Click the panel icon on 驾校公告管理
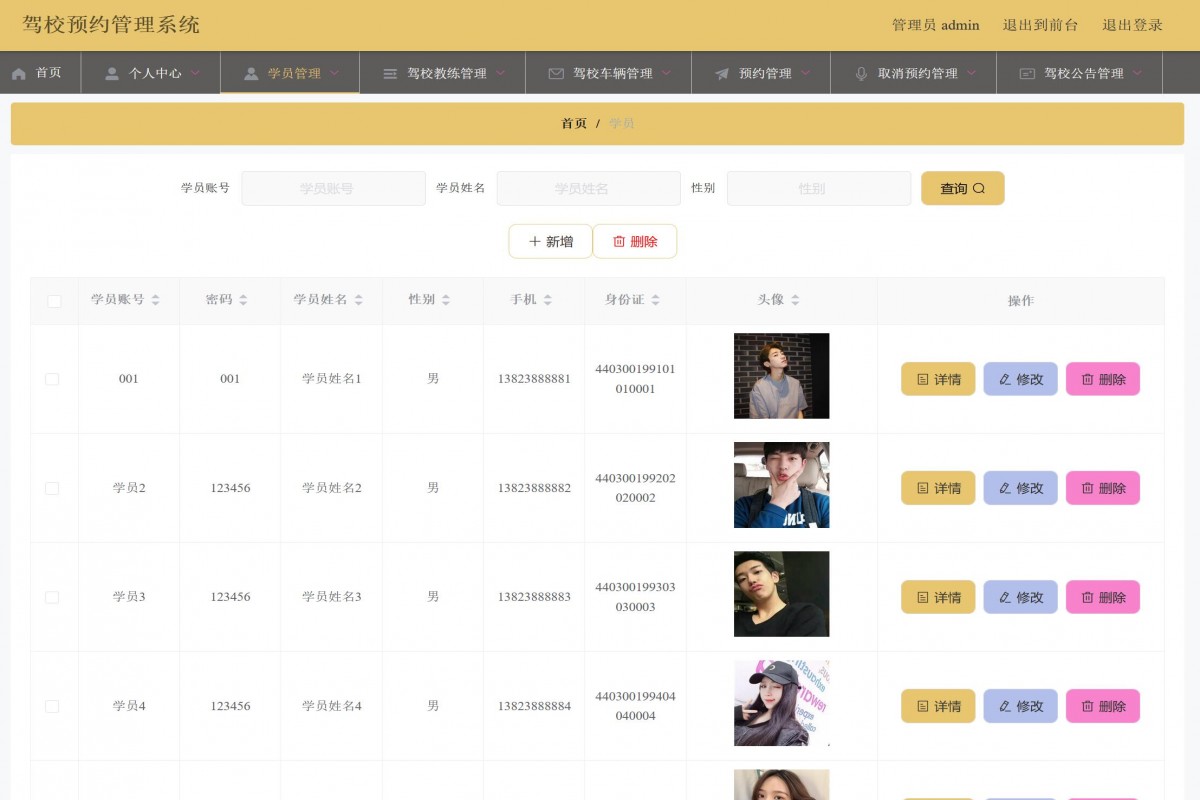The width and height of the screenshot is (1200, 800). (x=1026, y=72)
